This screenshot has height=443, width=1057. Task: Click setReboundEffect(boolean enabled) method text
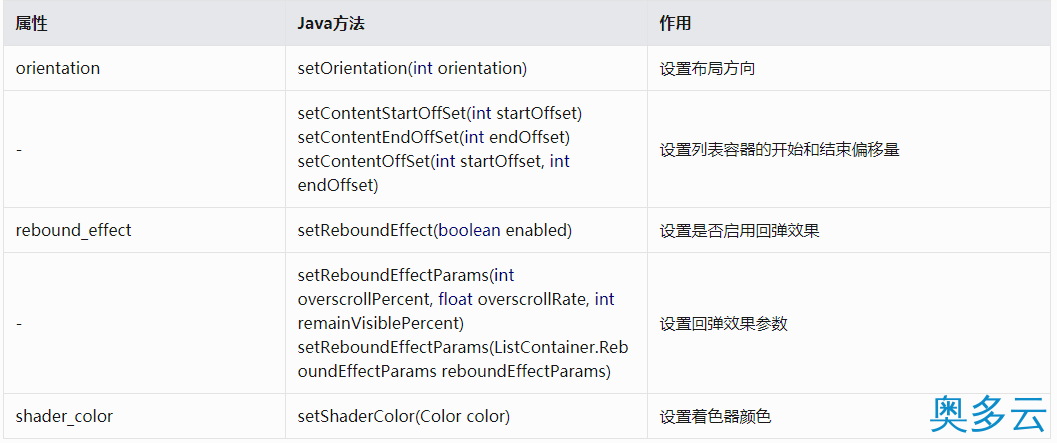click(x=434, y=230)
